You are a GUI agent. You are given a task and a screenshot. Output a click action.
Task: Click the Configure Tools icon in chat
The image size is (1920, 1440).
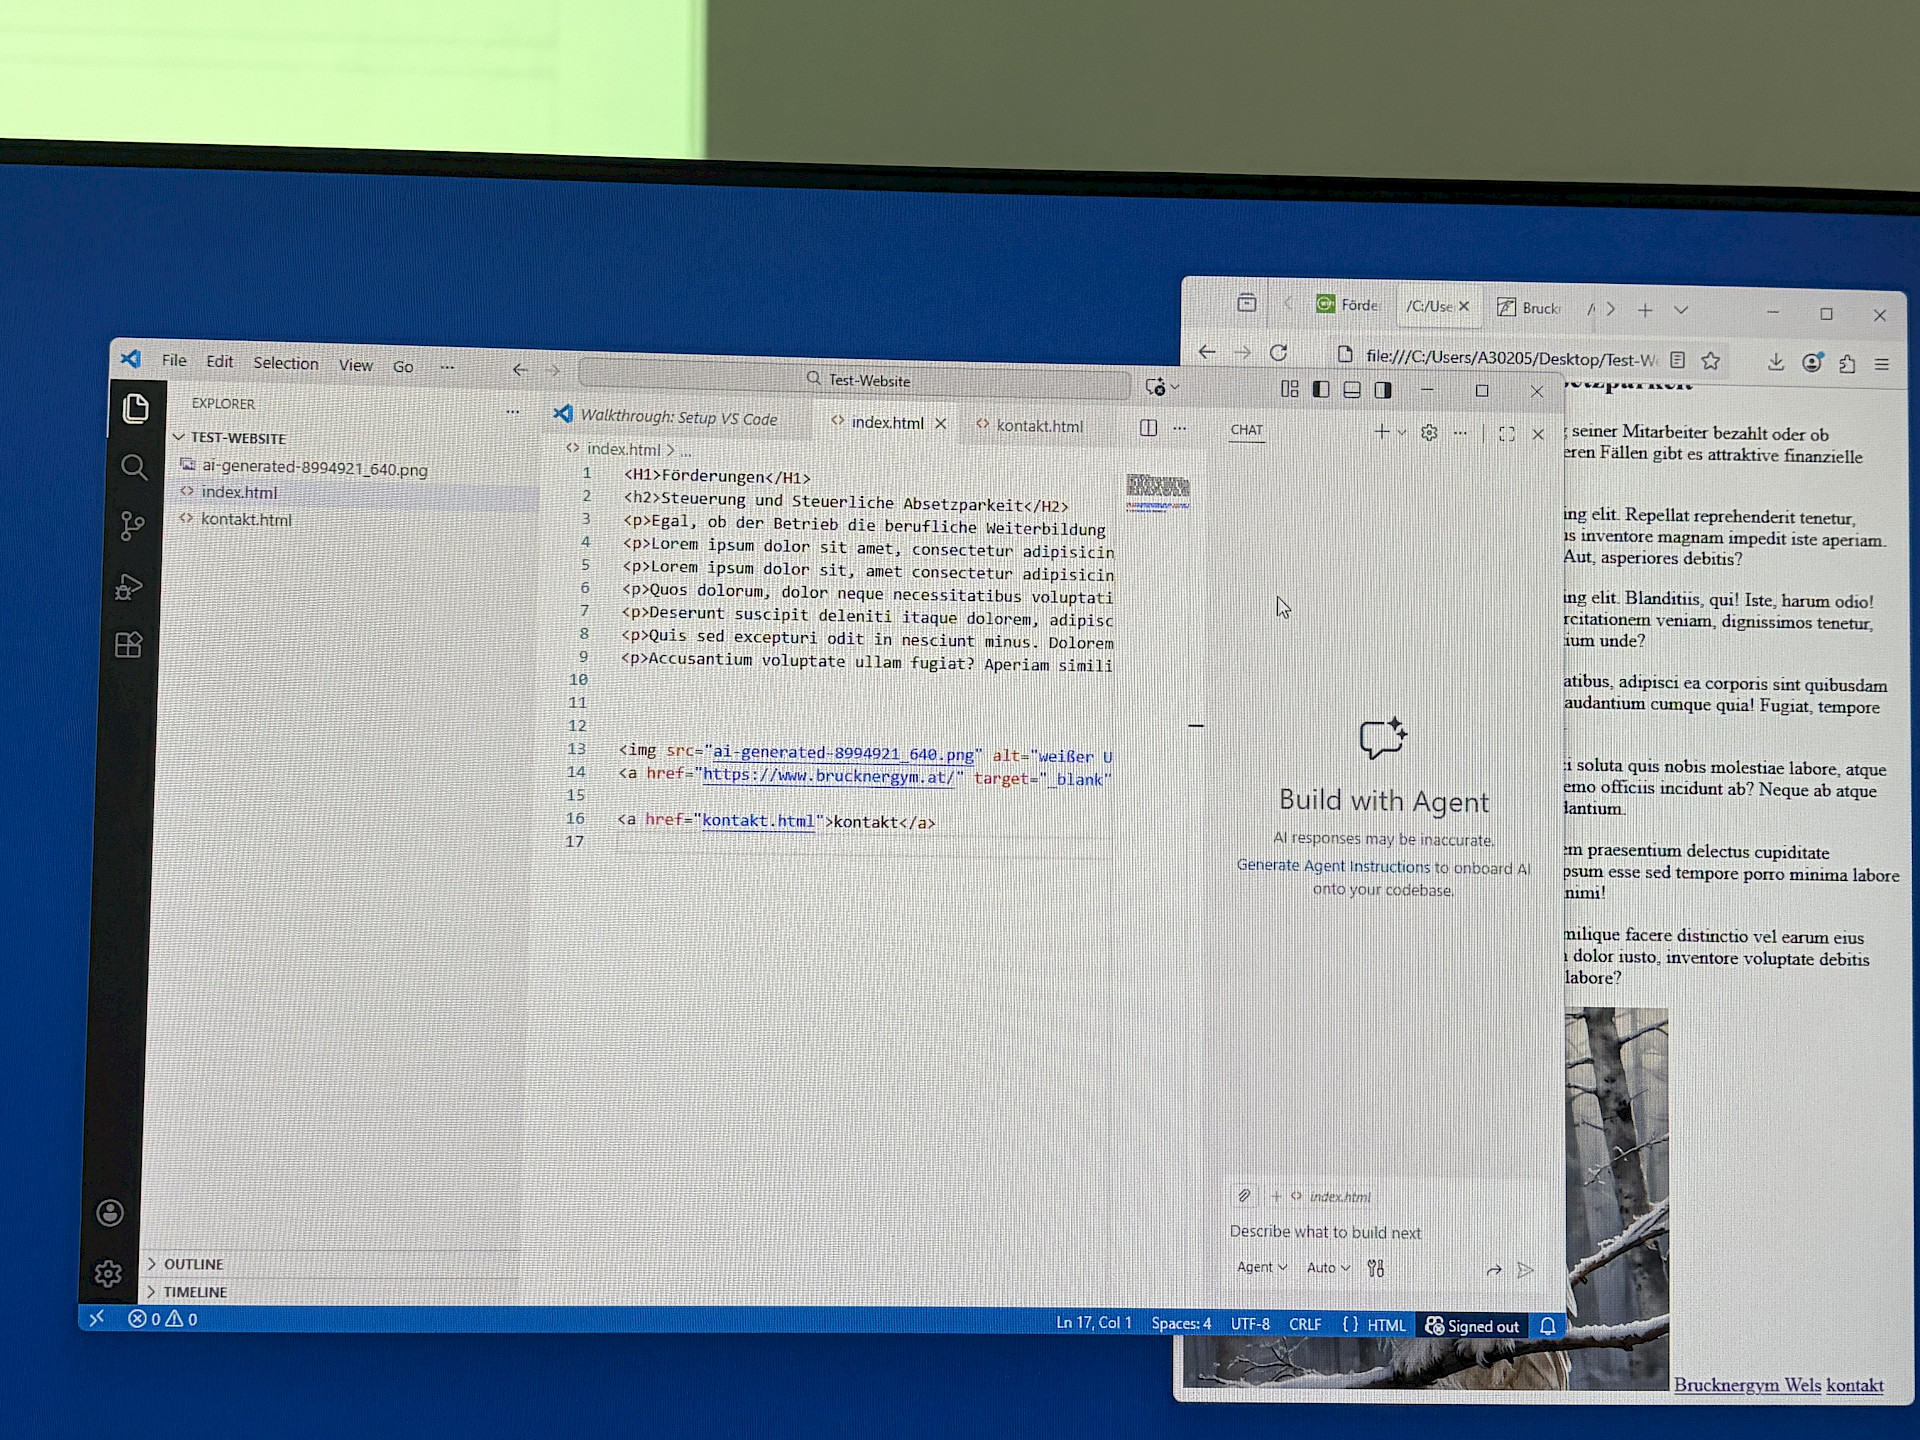1376,1268
